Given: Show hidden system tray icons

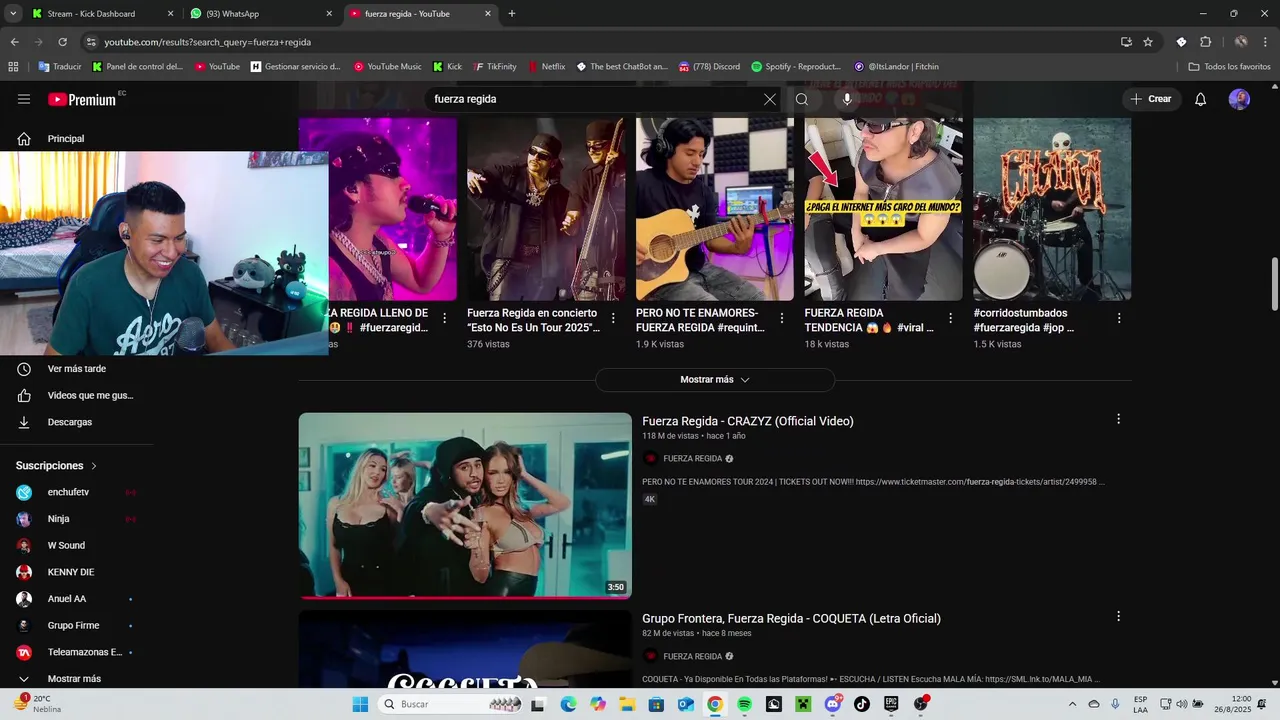Looking at the screenshot, I should click(x=1072, y=704).
